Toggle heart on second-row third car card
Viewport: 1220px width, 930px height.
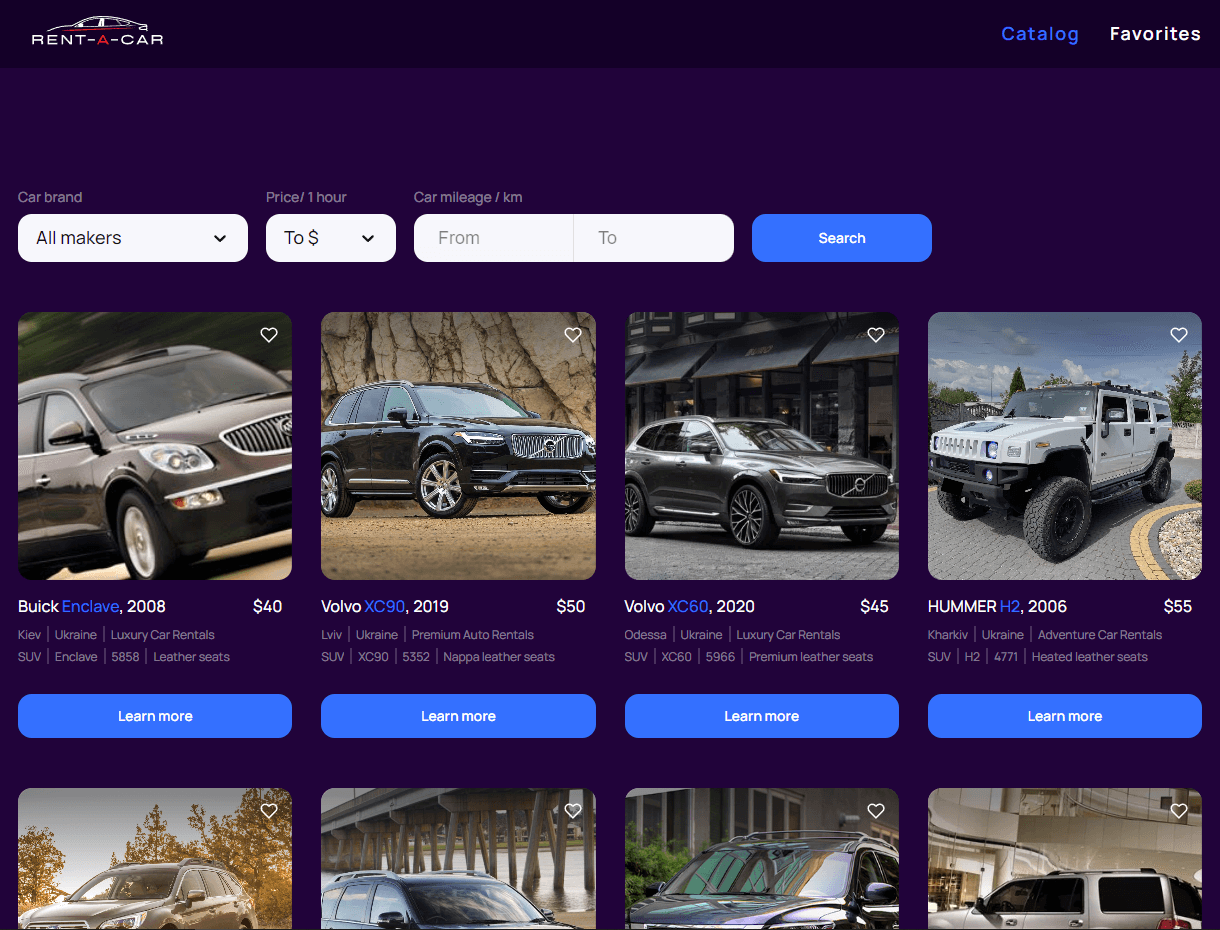tap(876, 811)
